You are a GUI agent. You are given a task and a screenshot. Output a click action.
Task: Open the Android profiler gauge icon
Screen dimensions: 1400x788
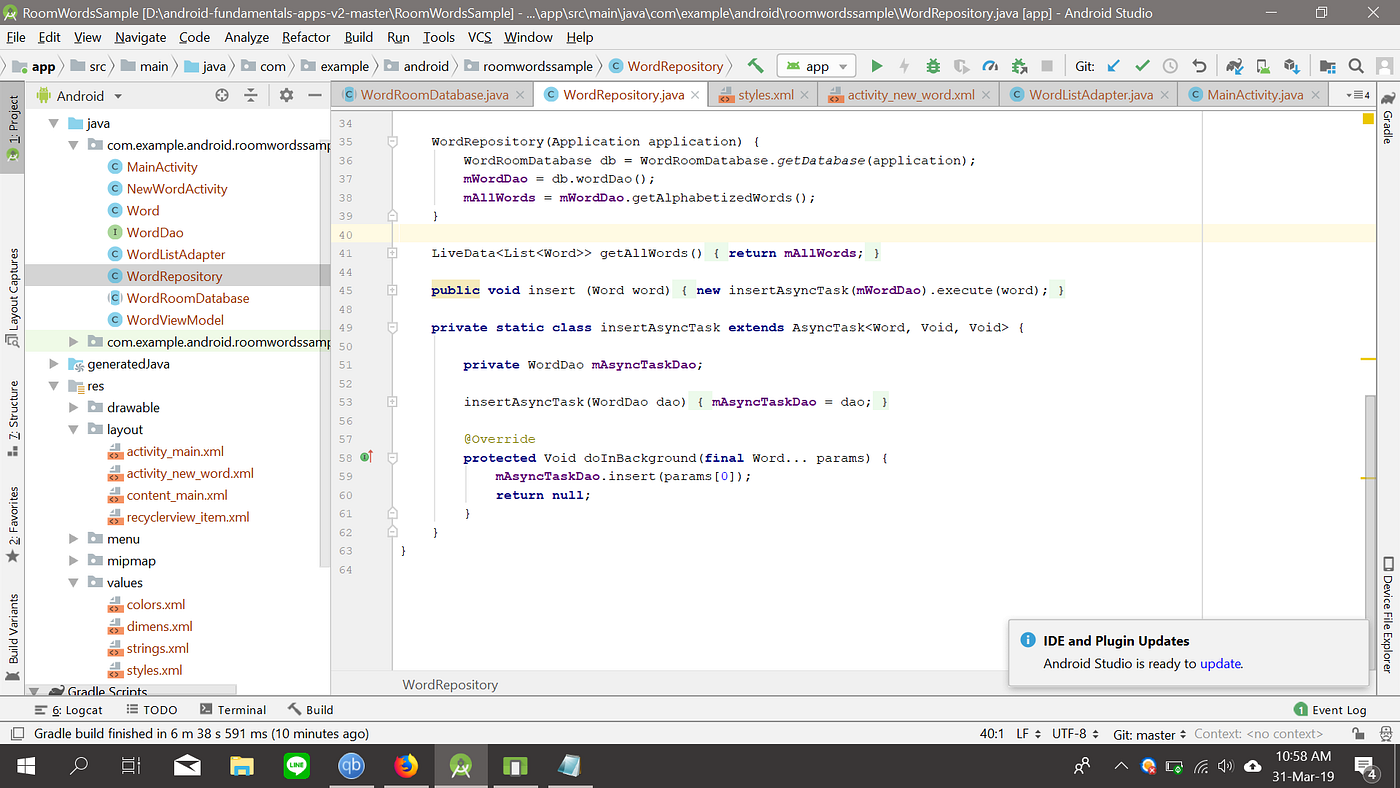(x=990, y=66)
